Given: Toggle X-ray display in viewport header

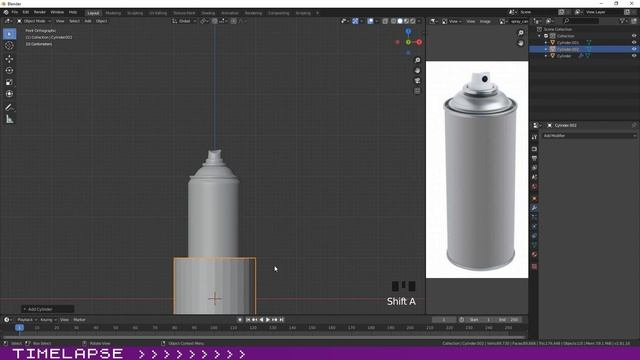Looking at the screenshot, I should tap(385, 21).
